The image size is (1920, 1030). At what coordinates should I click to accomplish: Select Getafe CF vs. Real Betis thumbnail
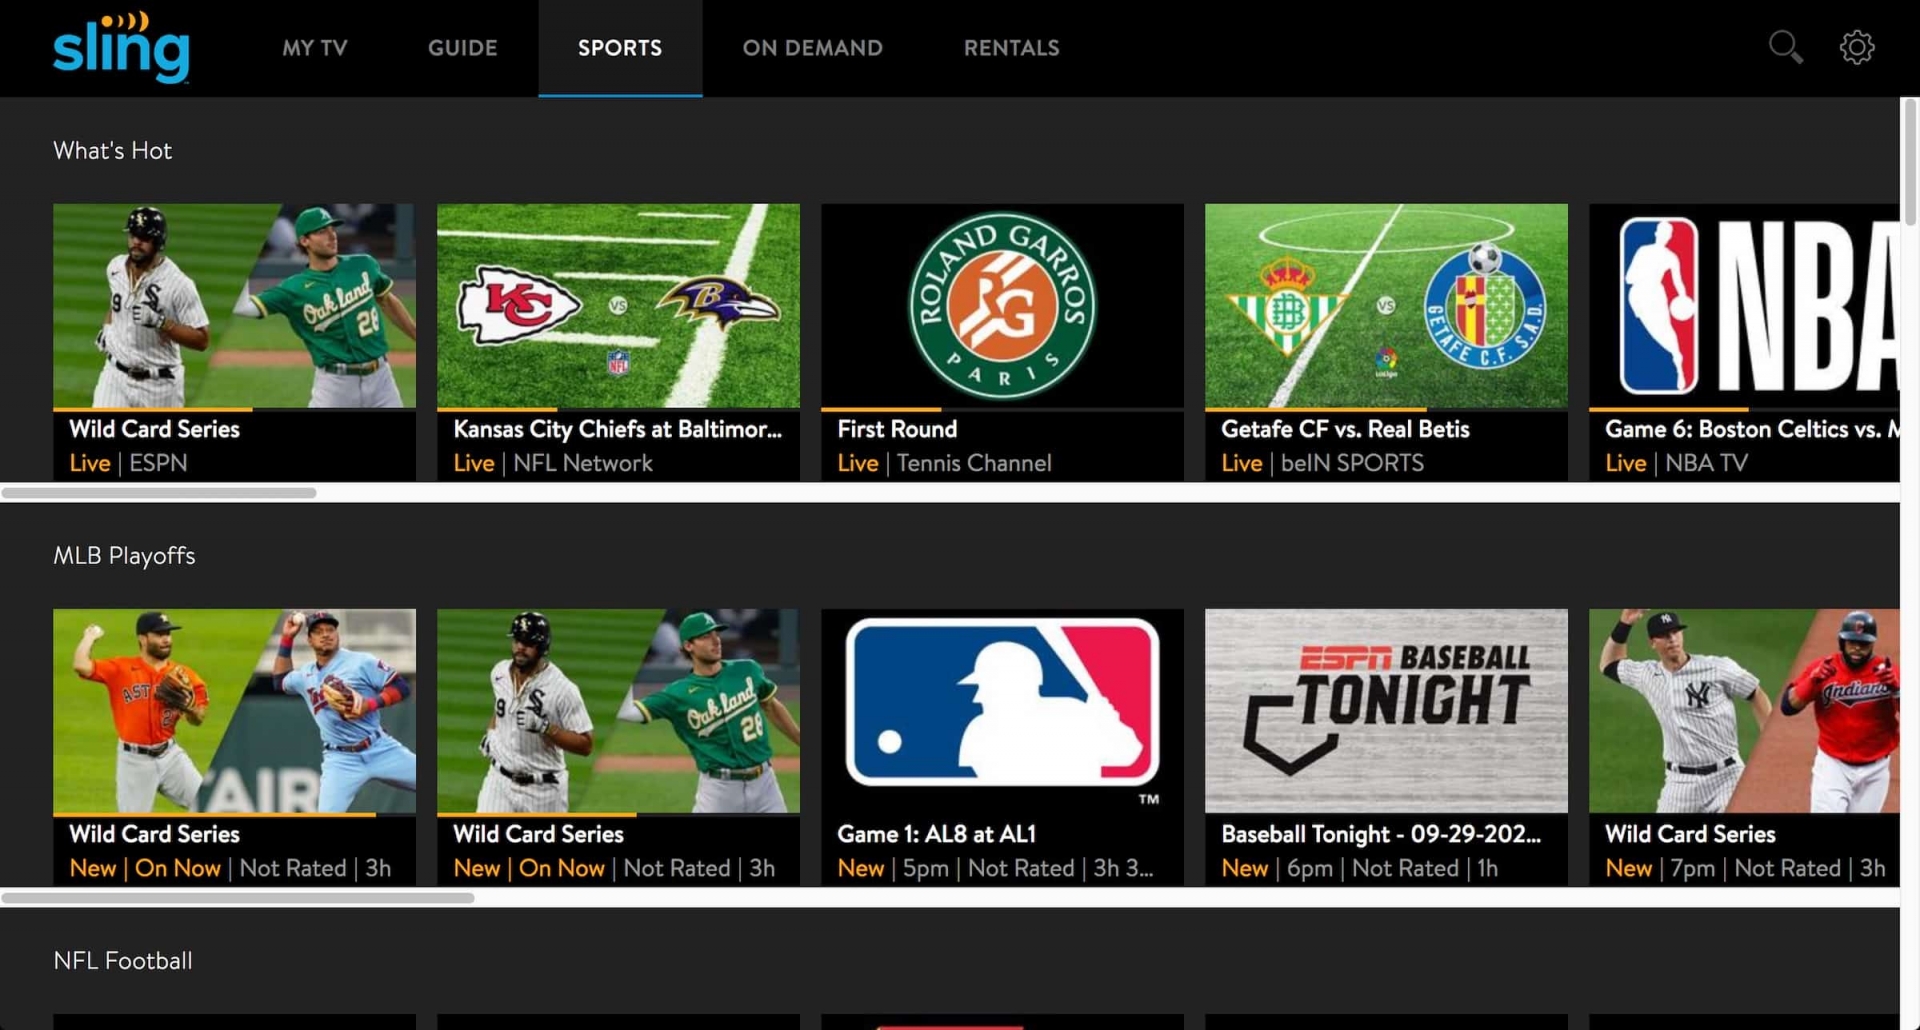(x=1386, y=306)
